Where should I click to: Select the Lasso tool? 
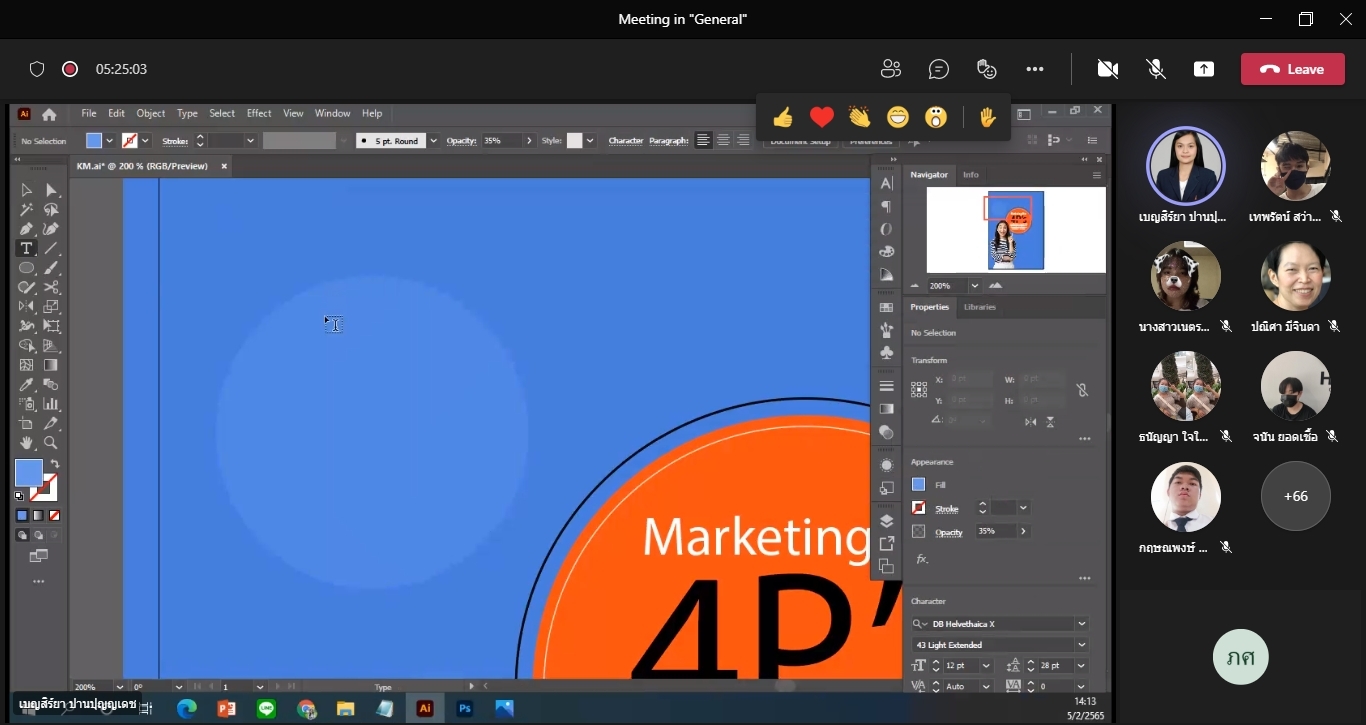(51, 210)
